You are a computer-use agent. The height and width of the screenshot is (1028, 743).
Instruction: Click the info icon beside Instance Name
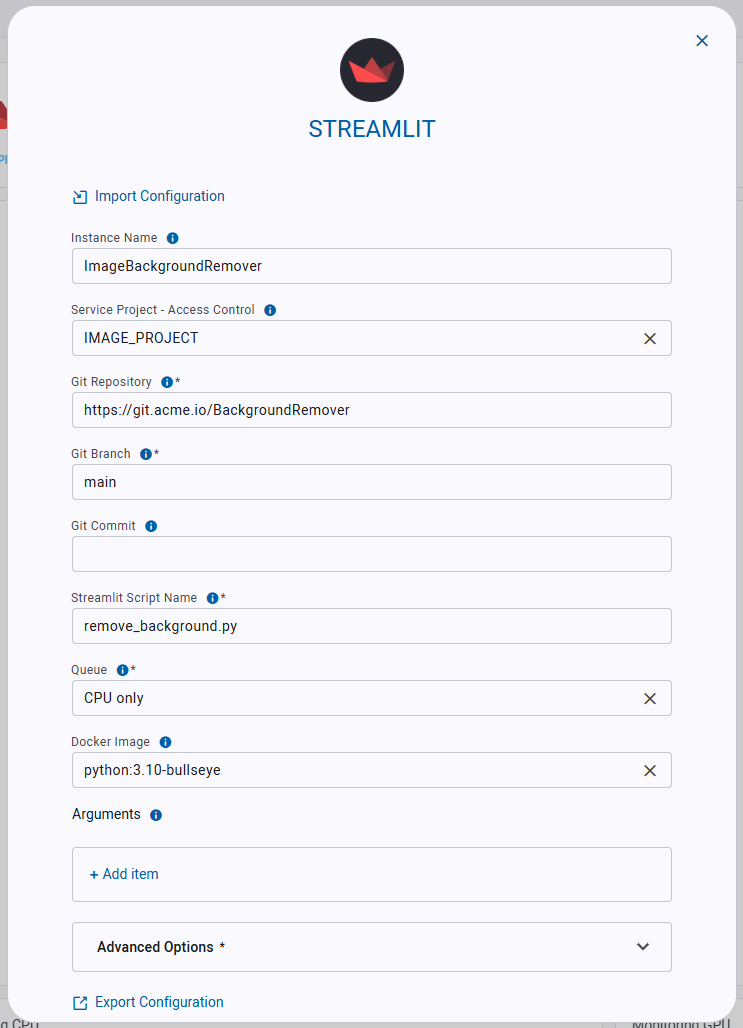tap(172, 238)
